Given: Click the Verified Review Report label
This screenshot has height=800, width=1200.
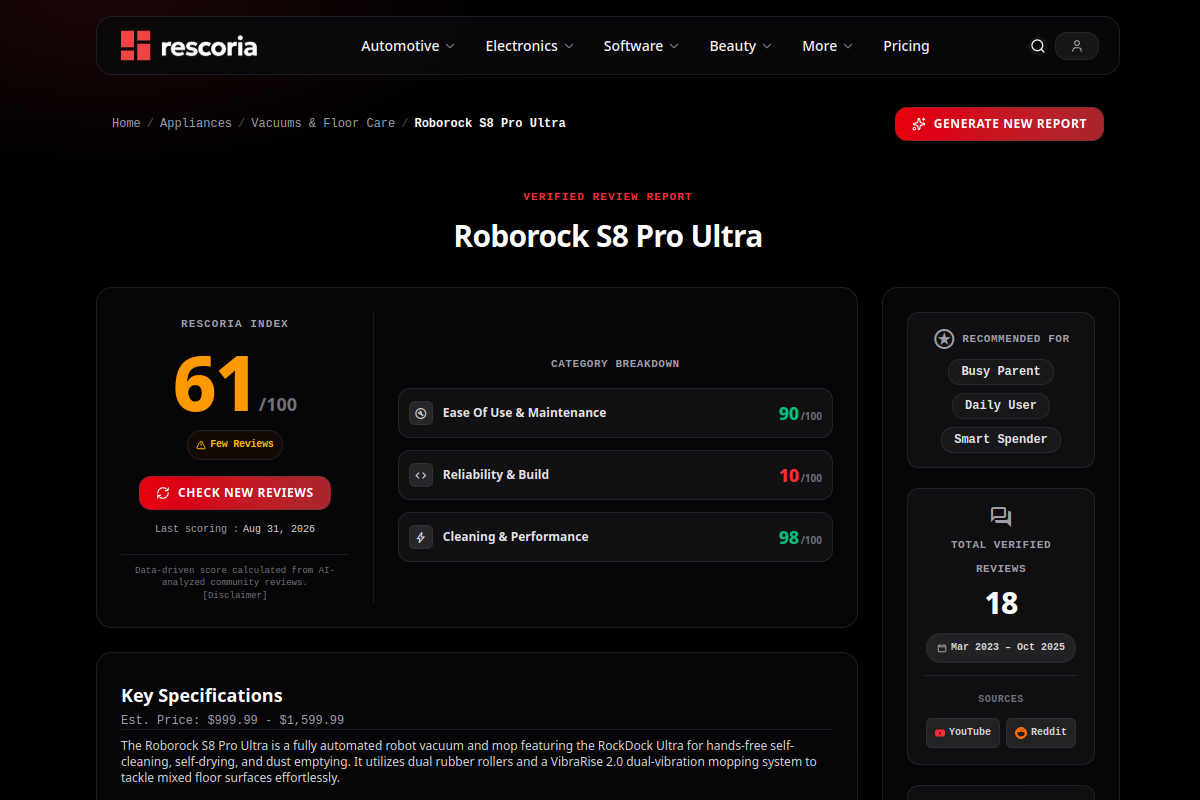Looking at the screenshot, I should pyautogui.click(x=608, y=197).
